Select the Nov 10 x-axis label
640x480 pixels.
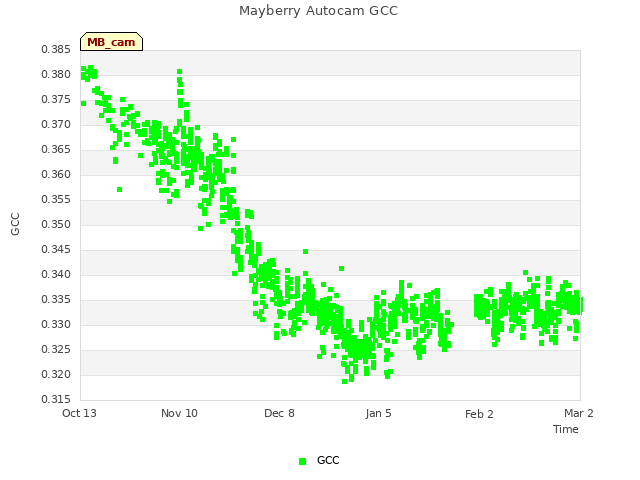point(179,413)
